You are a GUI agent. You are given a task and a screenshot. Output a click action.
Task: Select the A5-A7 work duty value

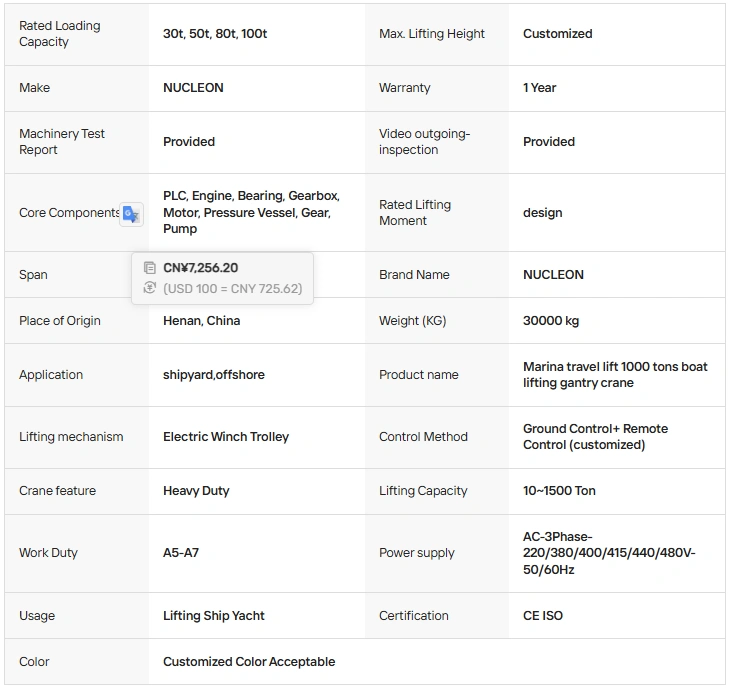click(181, 553)
